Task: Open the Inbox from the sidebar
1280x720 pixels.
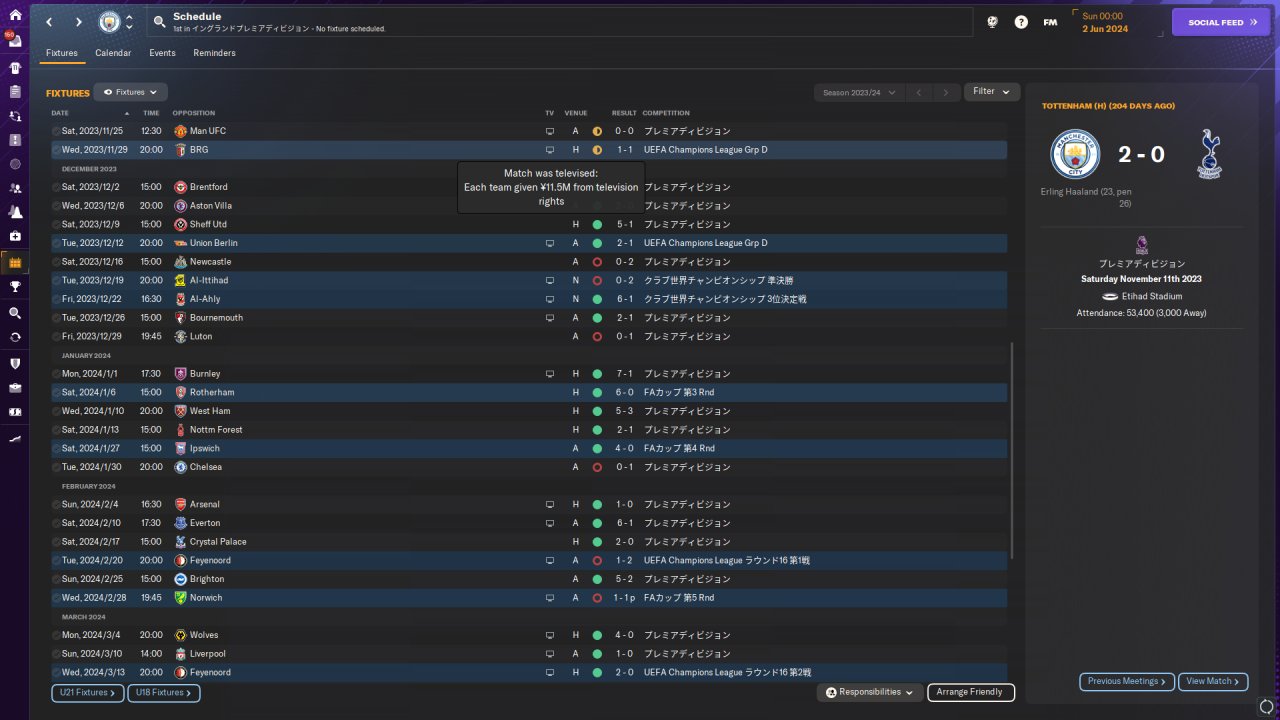Action: 15,41
